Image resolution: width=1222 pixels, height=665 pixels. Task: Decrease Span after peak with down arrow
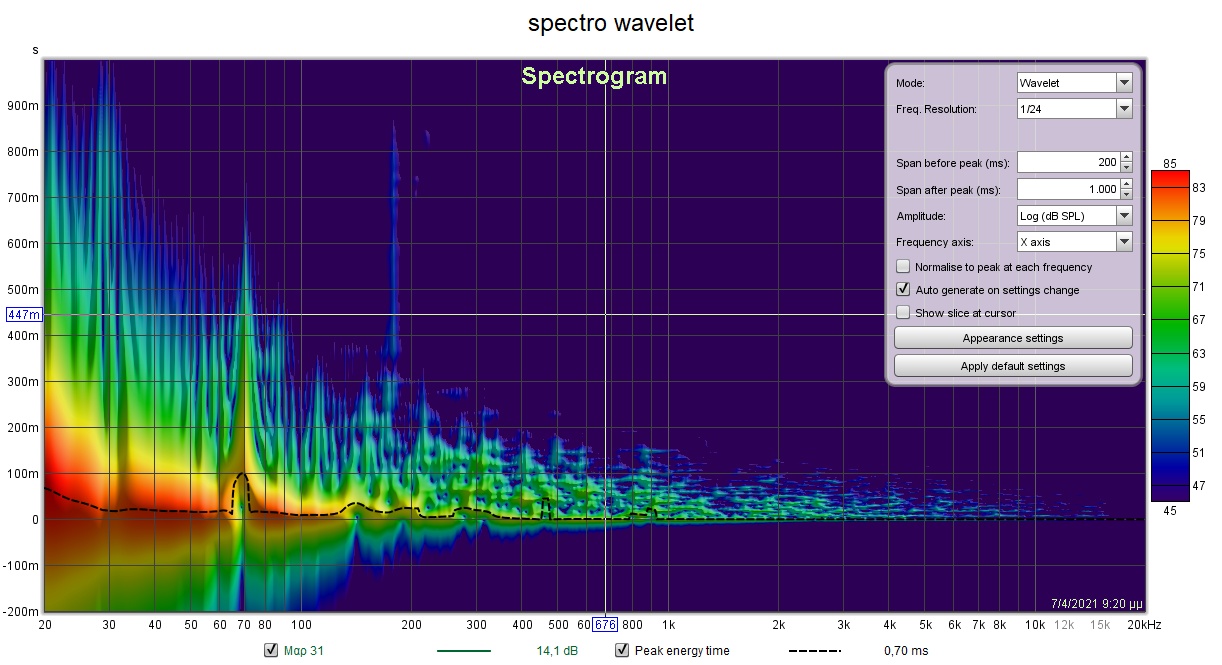pos(1126,194)
